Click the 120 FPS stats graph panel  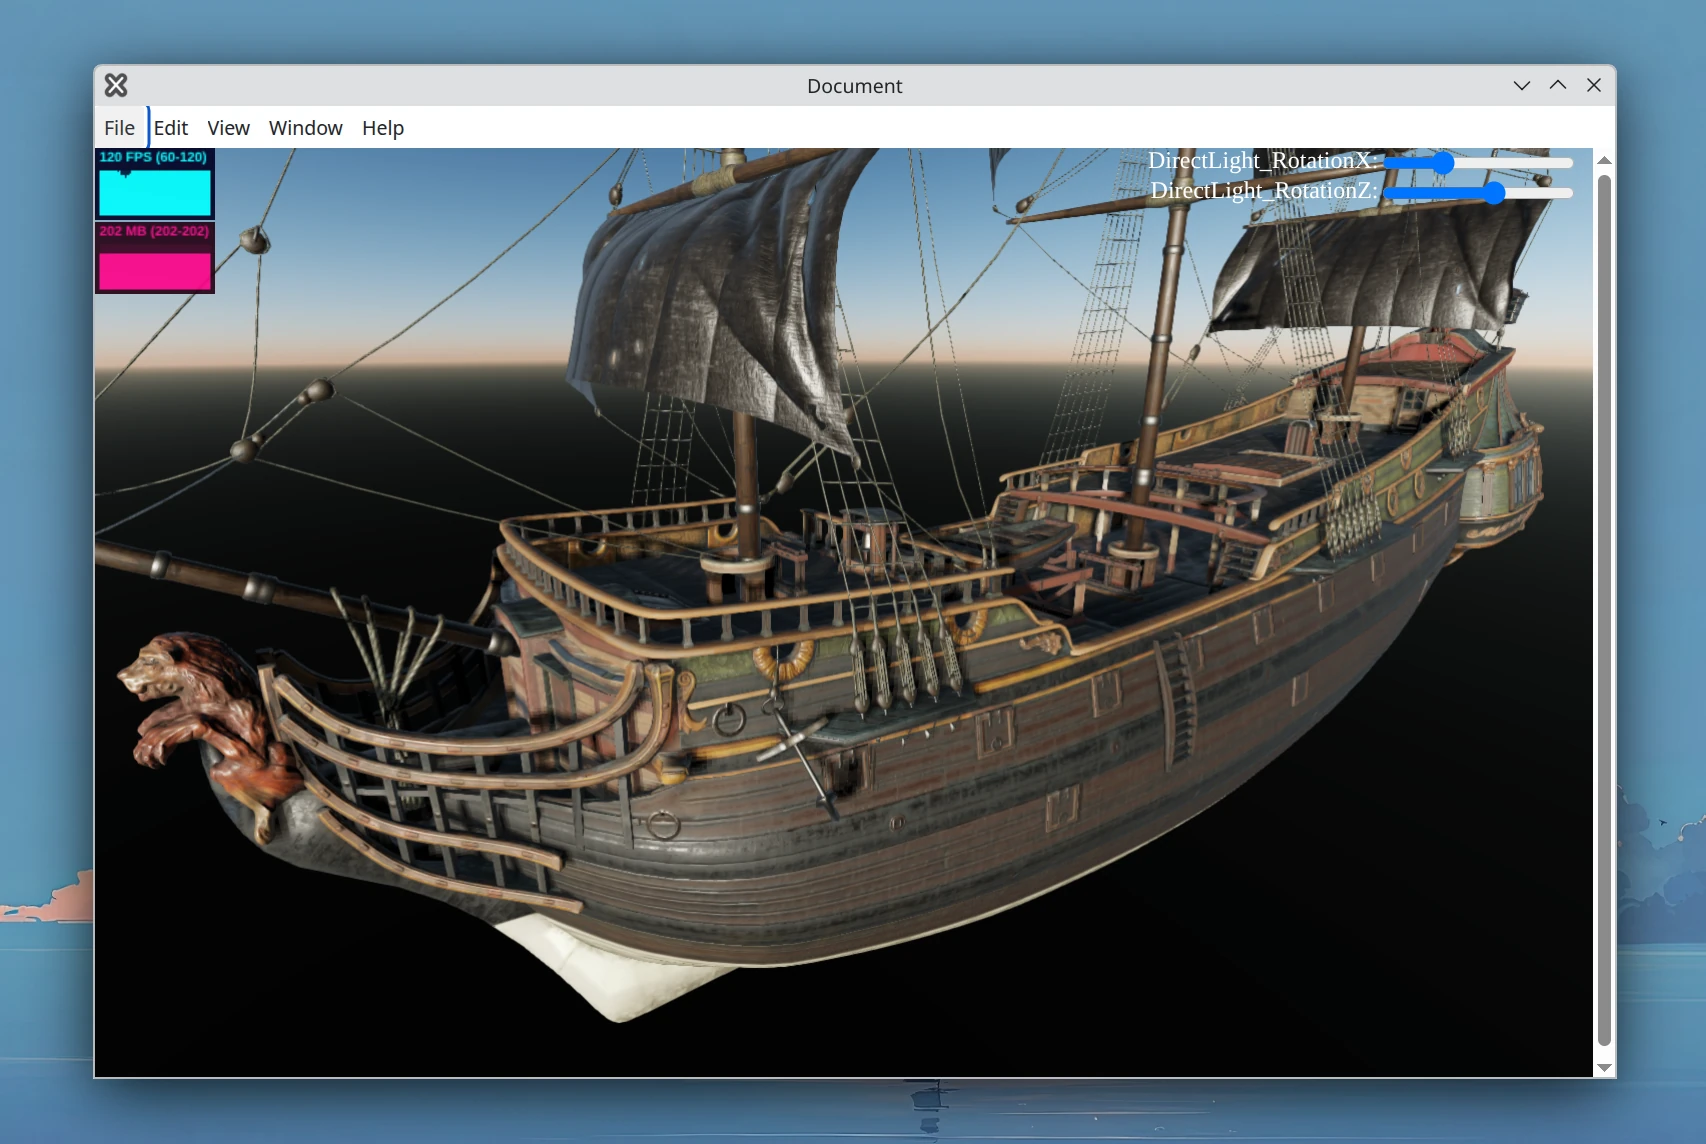click(x=154, y=185)
